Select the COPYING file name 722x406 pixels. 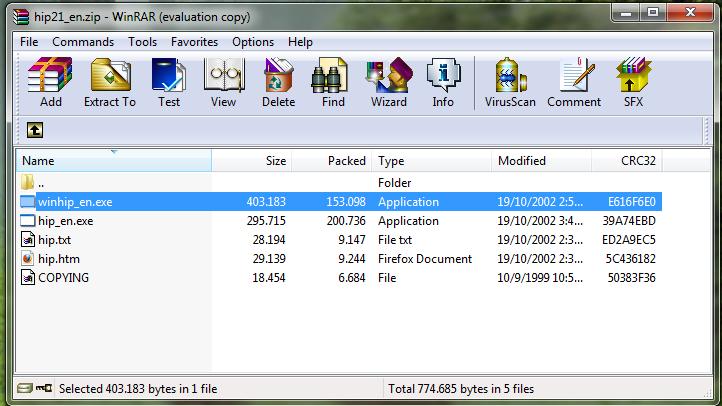(64, 278)
